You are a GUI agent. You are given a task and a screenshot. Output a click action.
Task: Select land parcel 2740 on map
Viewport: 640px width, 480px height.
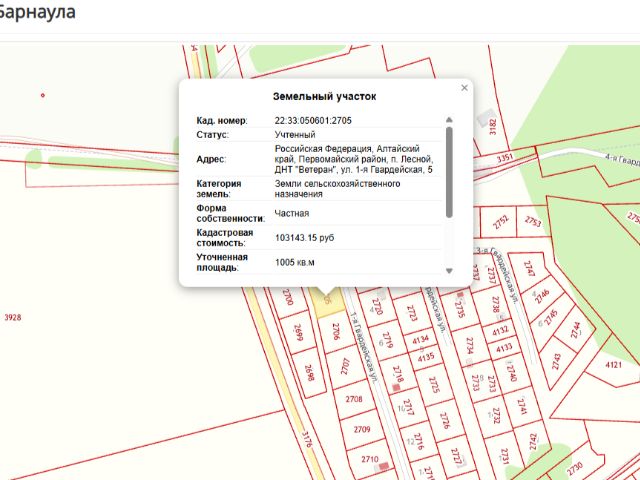pyautogui.click(x=512, y=372)
